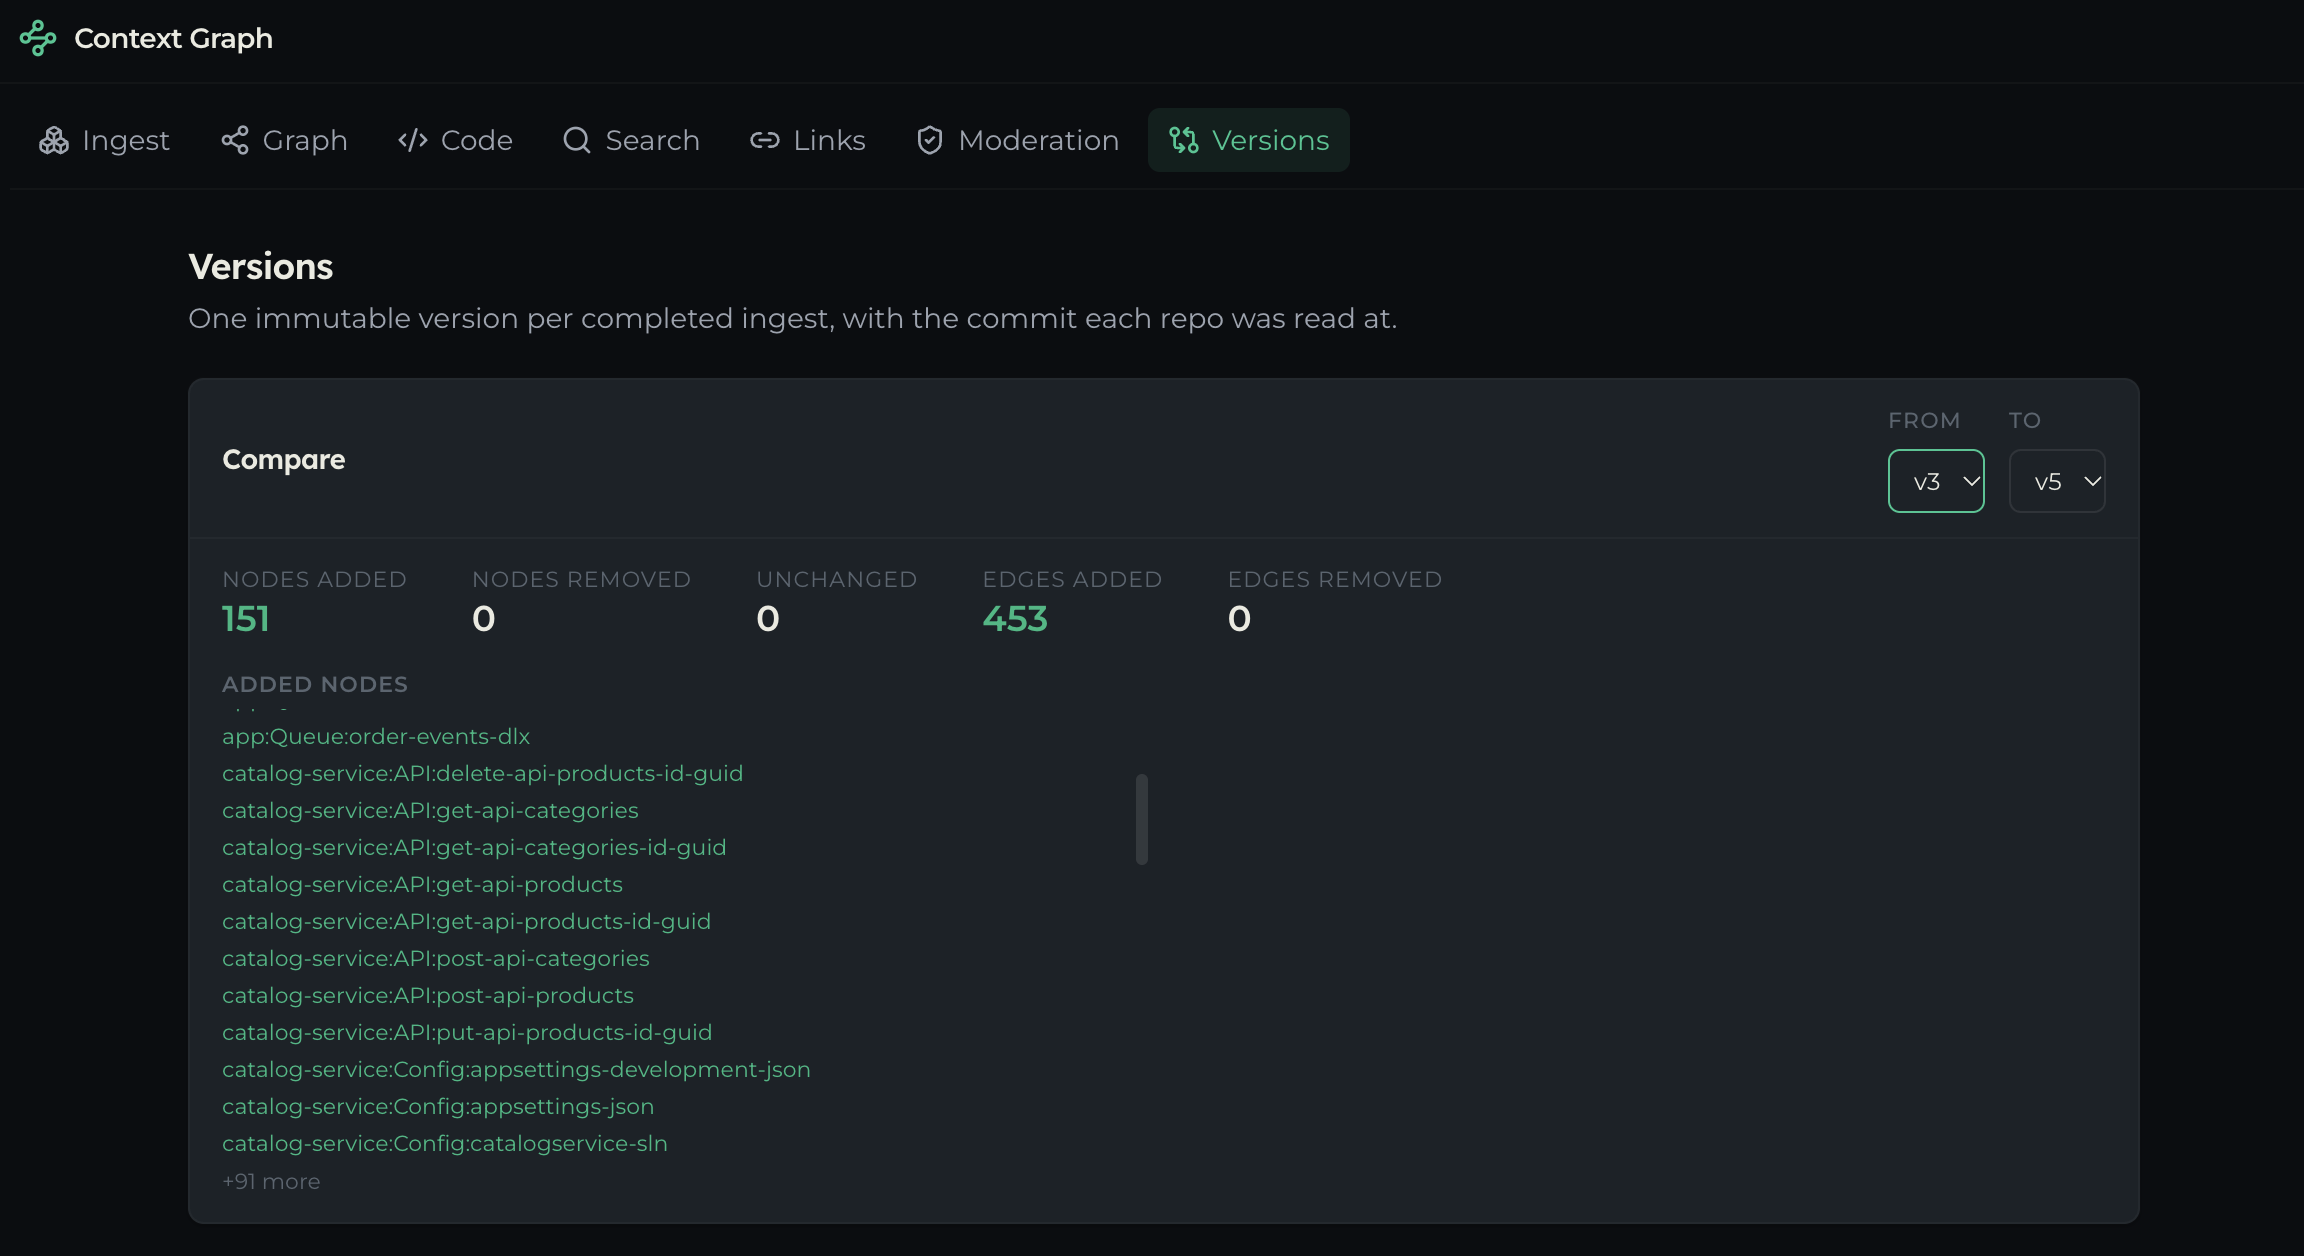Click the +91 more text
This screenshot has height=1256, width=2304.
coord(271,1181)
